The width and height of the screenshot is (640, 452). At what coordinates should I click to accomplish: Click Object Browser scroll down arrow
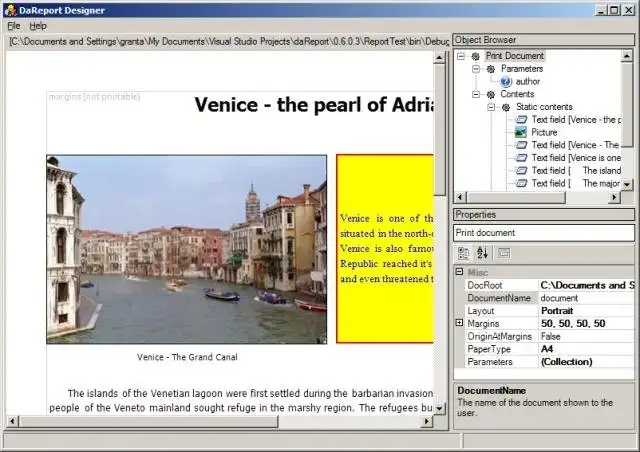point(627,185)
